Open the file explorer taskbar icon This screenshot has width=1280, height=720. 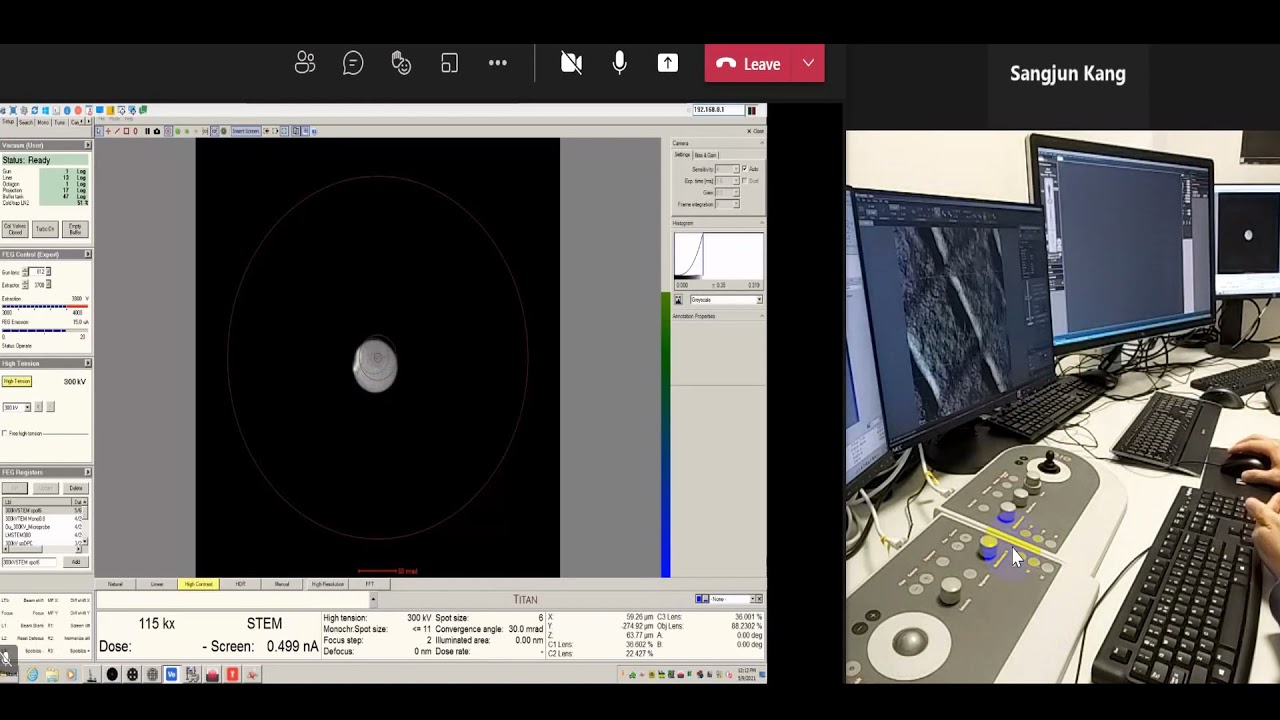52,674
